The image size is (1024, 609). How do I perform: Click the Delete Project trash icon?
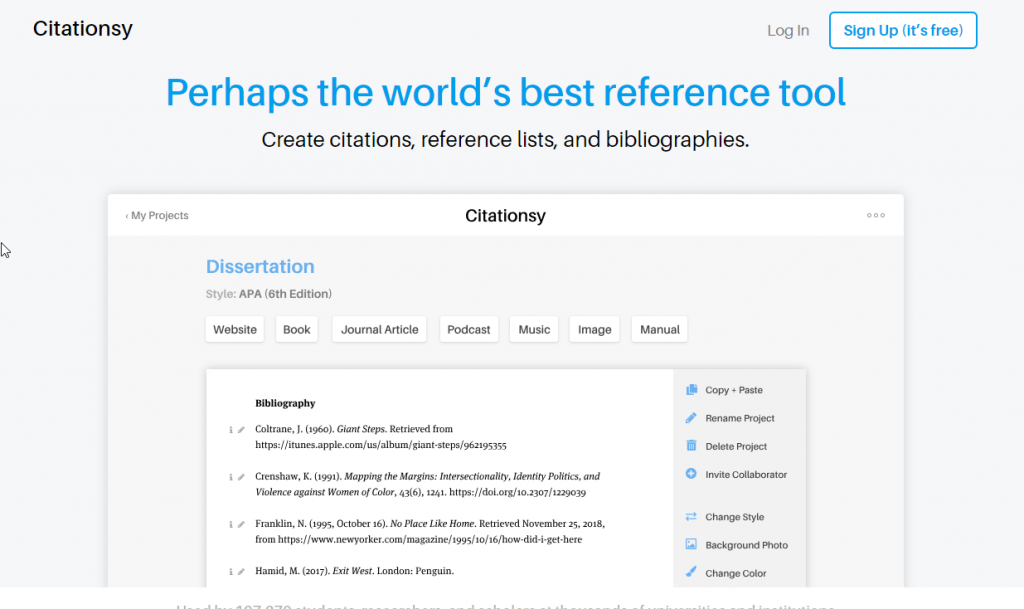pos(690,446)
